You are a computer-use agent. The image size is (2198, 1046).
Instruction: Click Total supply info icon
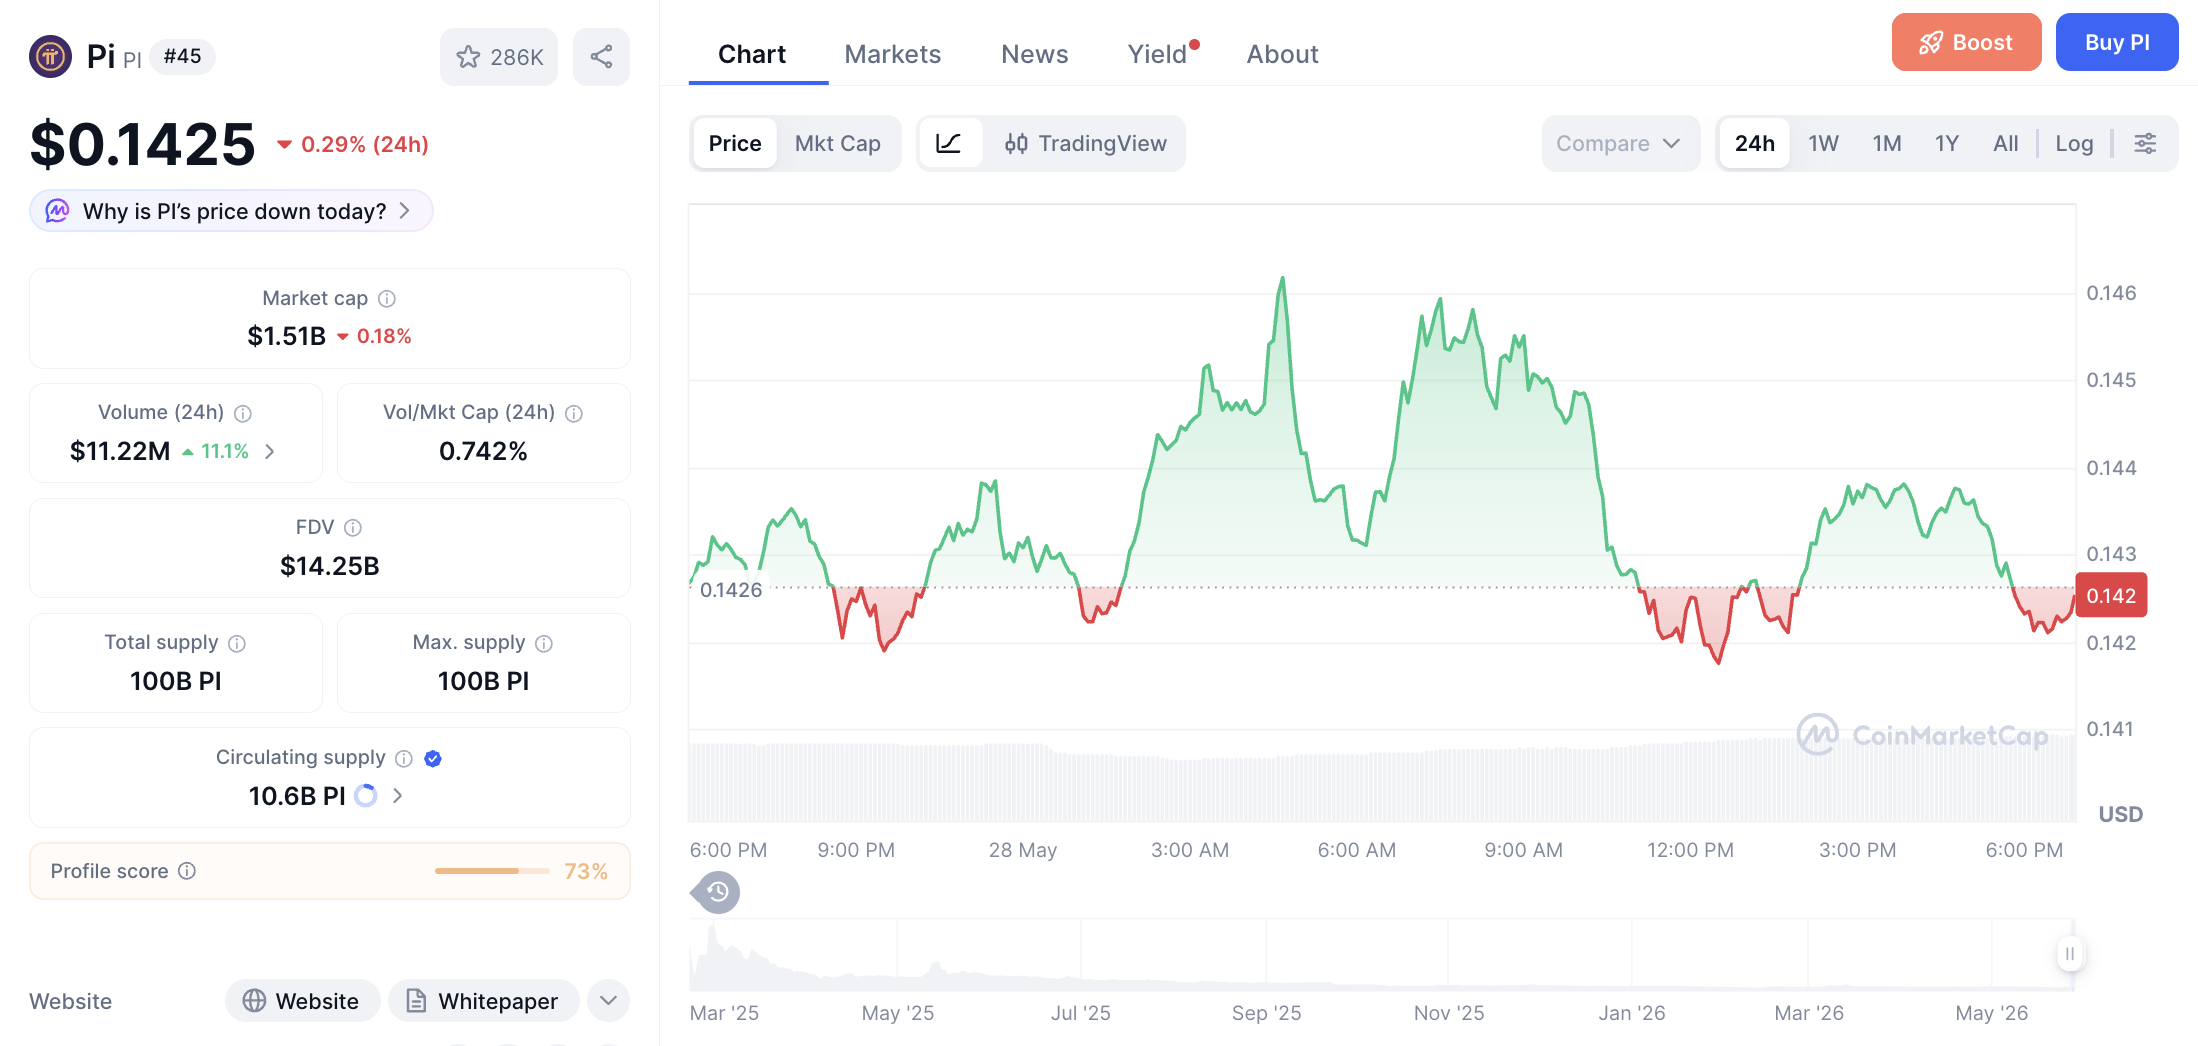pyautogui.click(x=237, y=643)
